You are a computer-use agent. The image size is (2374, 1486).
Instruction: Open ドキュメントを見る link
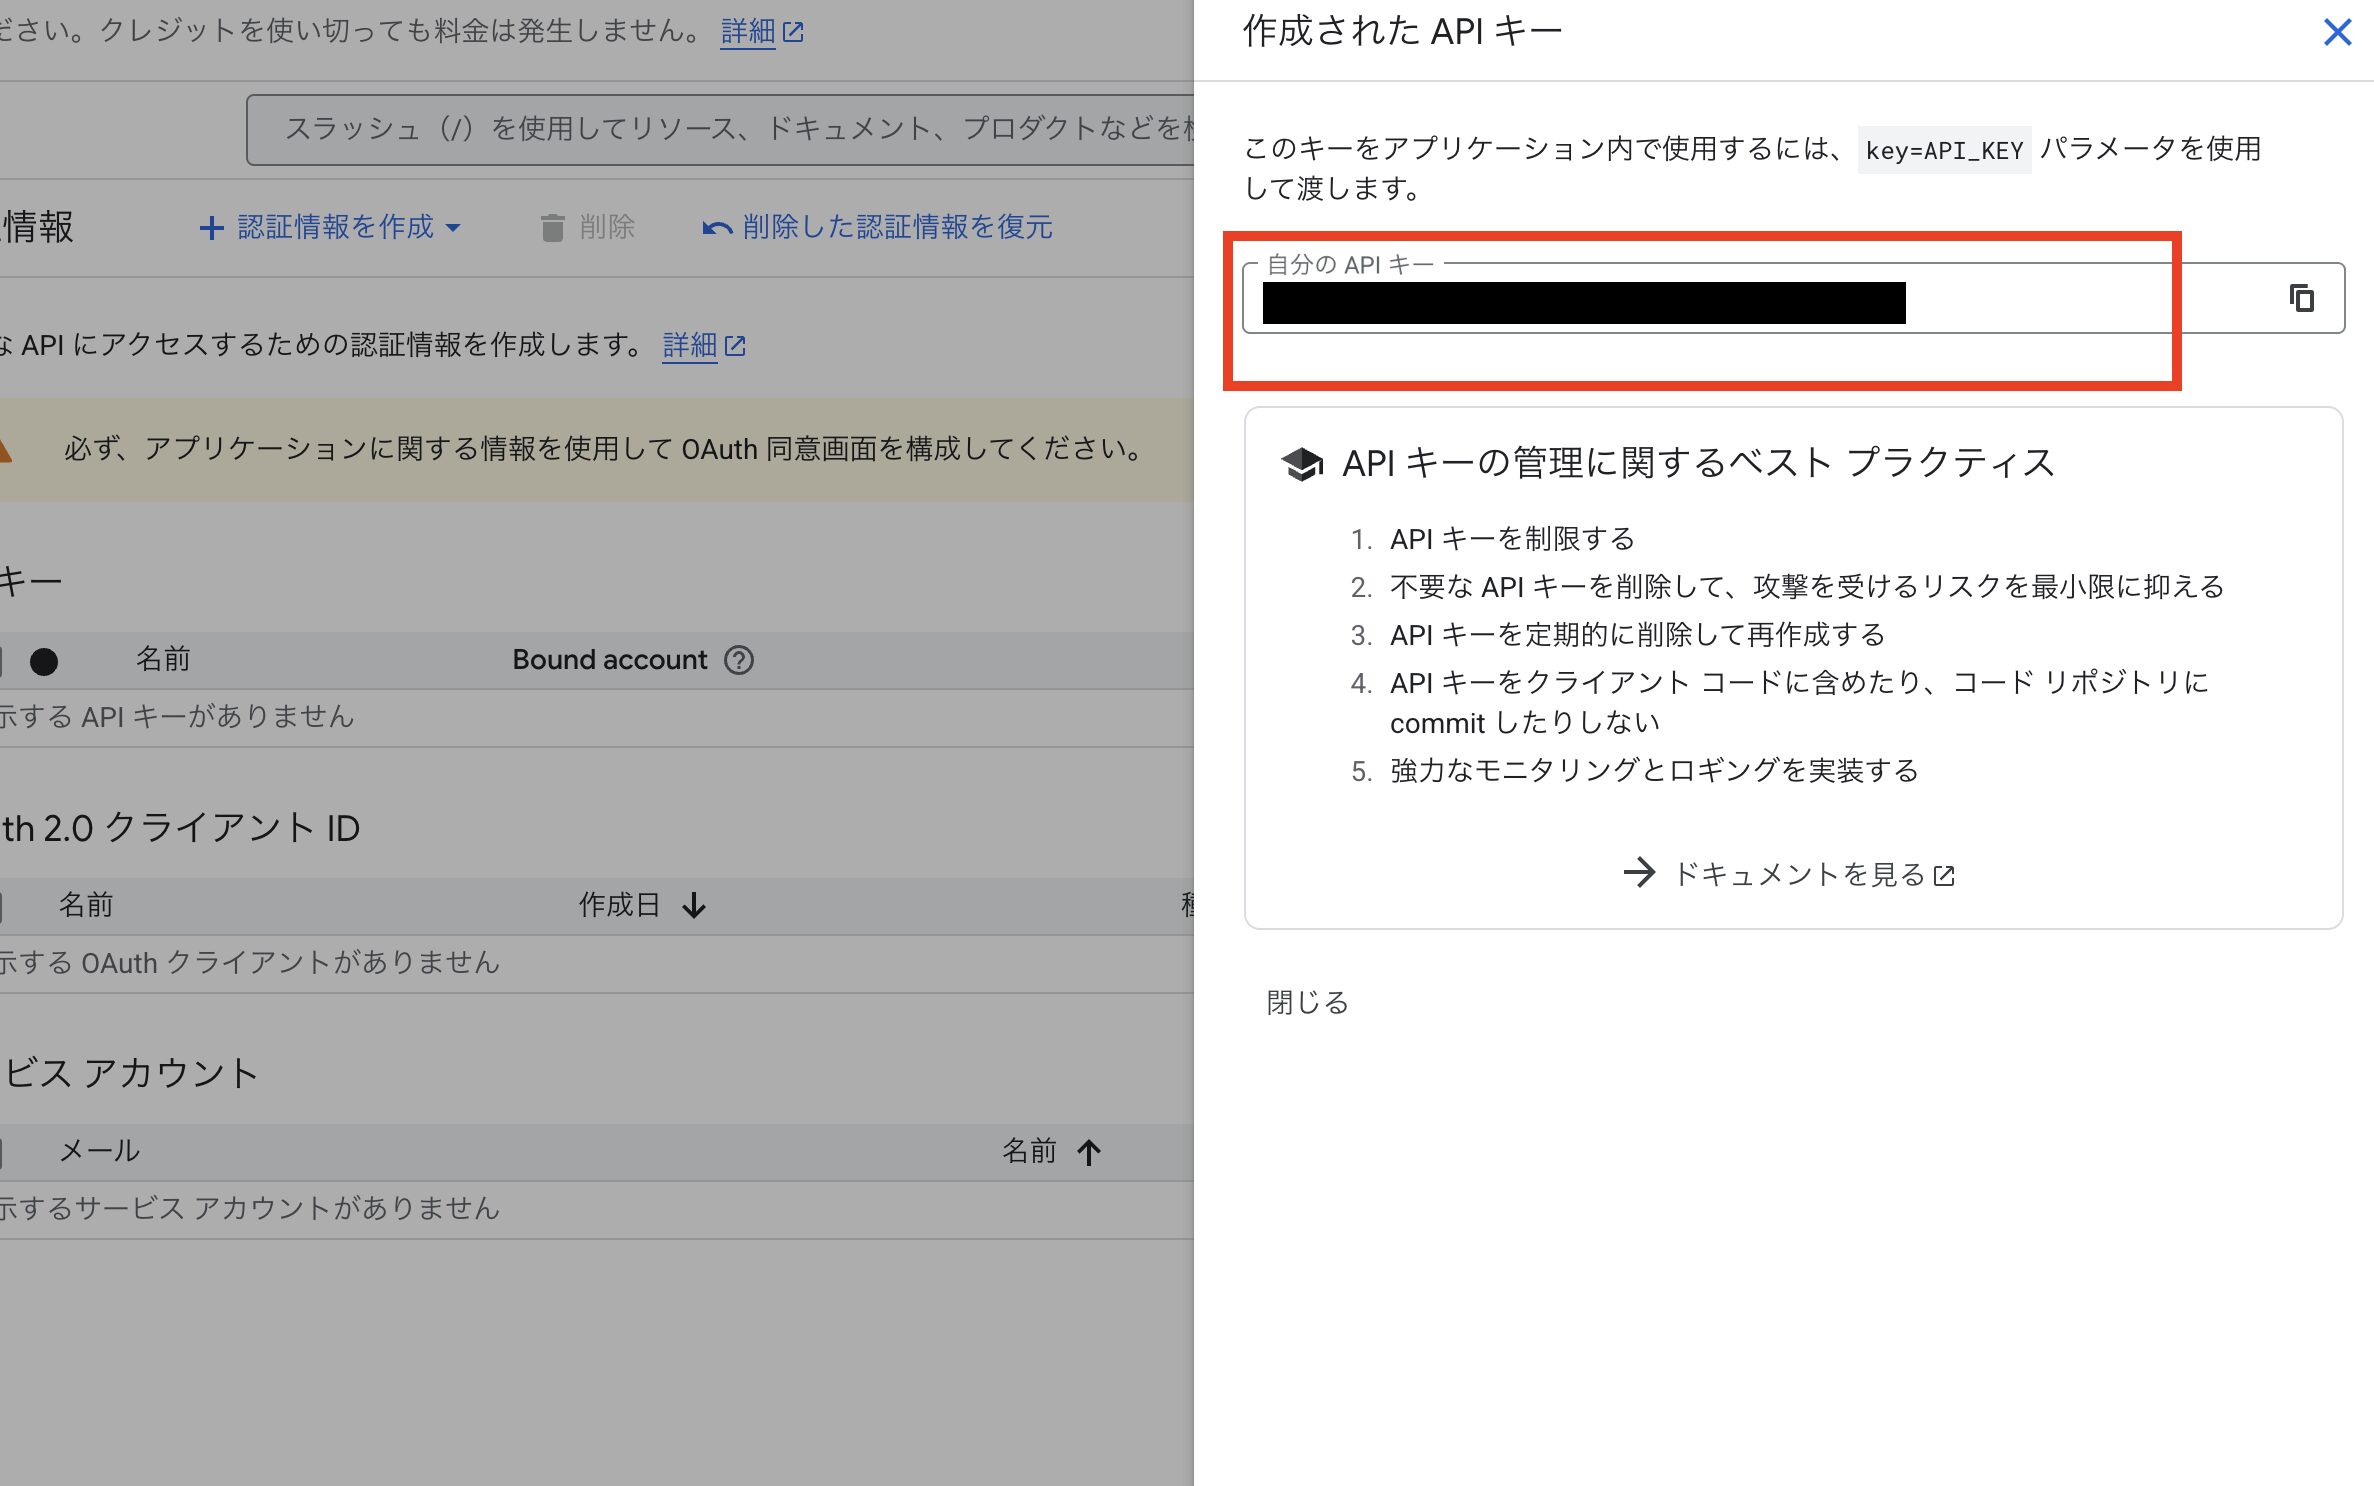(1800, 874)
